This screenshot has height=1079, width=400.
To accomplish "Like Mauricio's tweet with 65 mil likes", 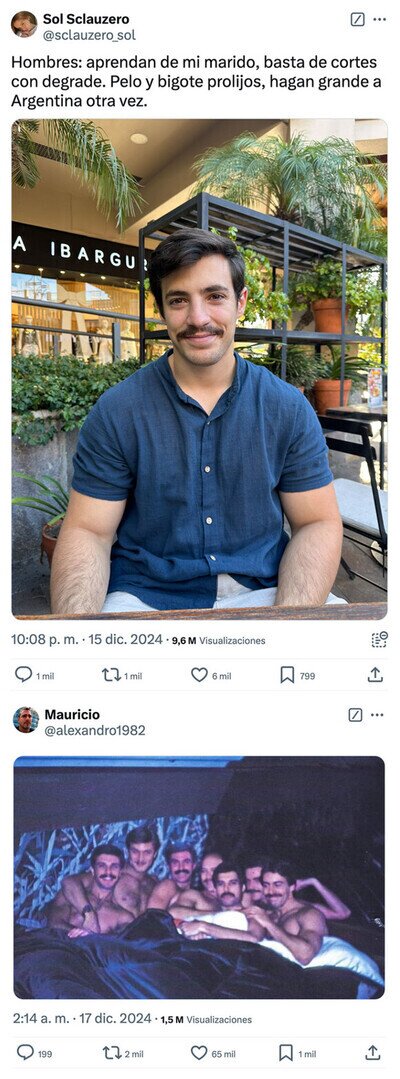I will pos(199,1053).
